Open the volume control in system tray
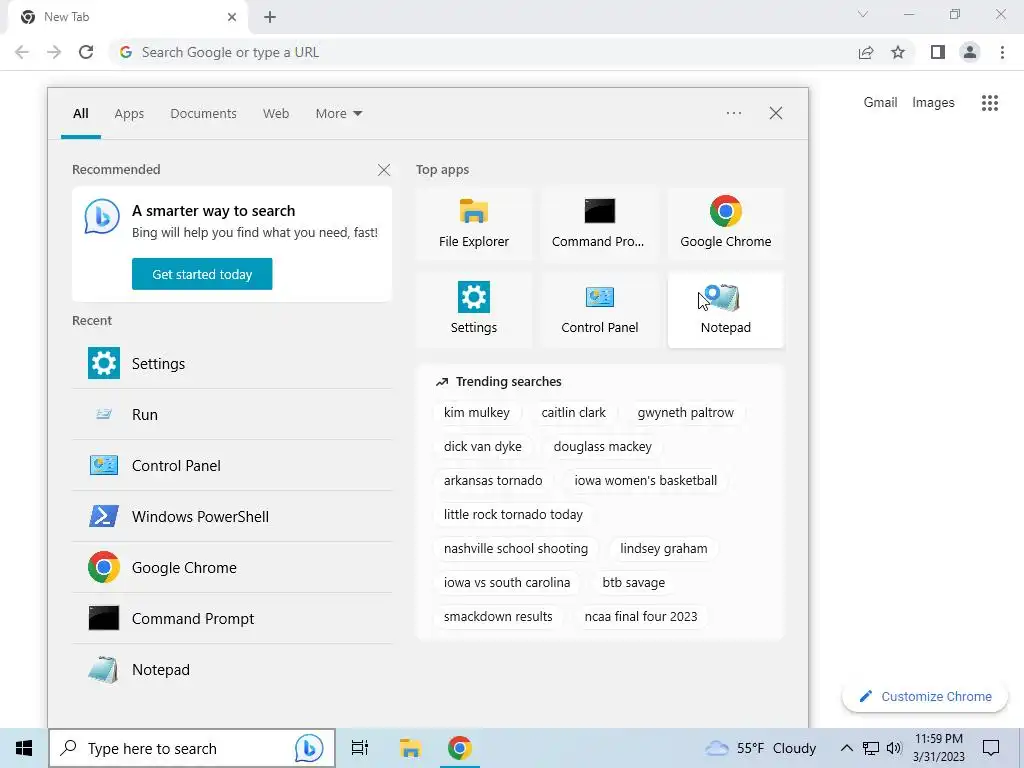 894,748
